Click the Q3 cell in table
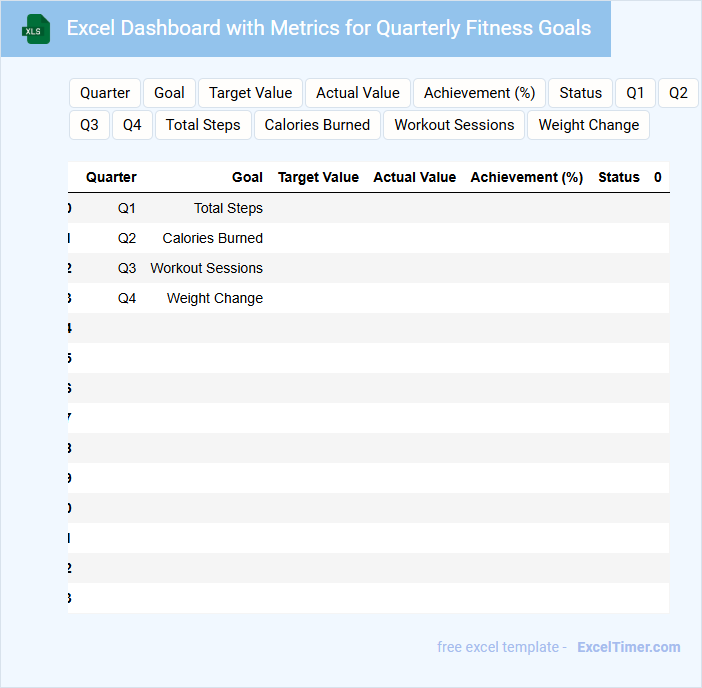 coord(127,268)
